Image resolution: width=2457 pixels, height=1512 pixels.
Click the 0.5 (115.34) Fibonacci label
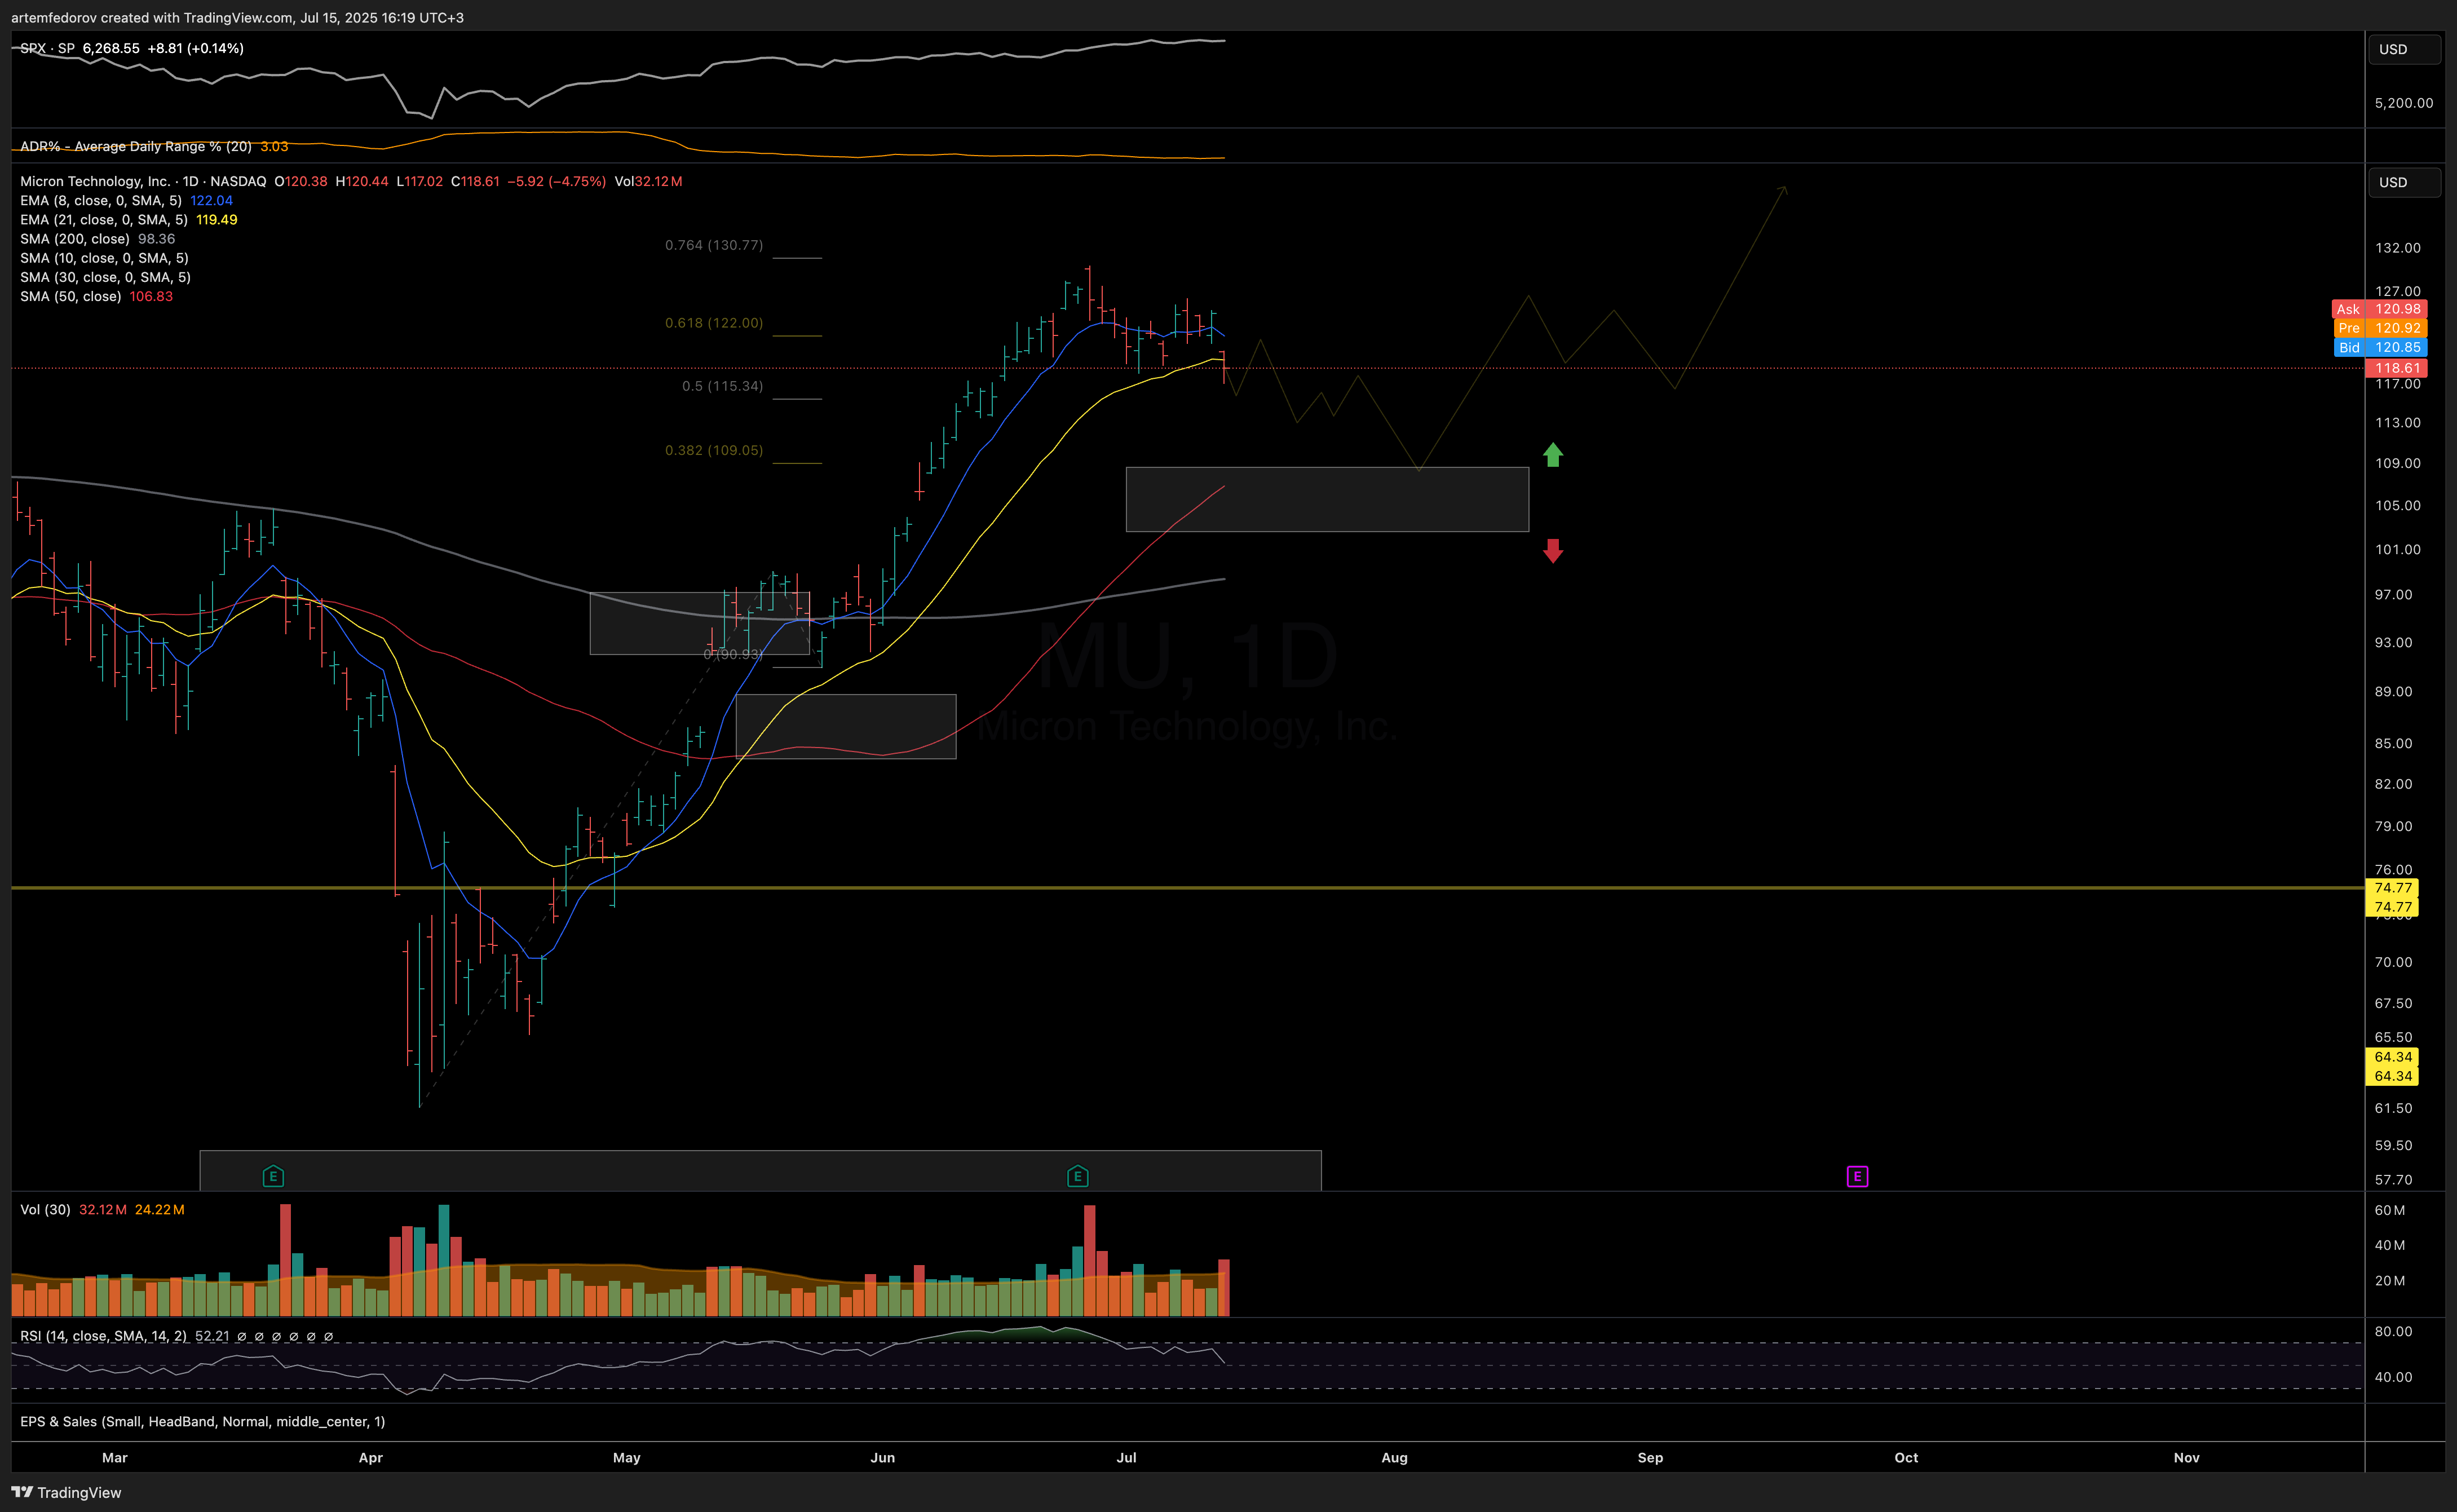coord(722,386)
